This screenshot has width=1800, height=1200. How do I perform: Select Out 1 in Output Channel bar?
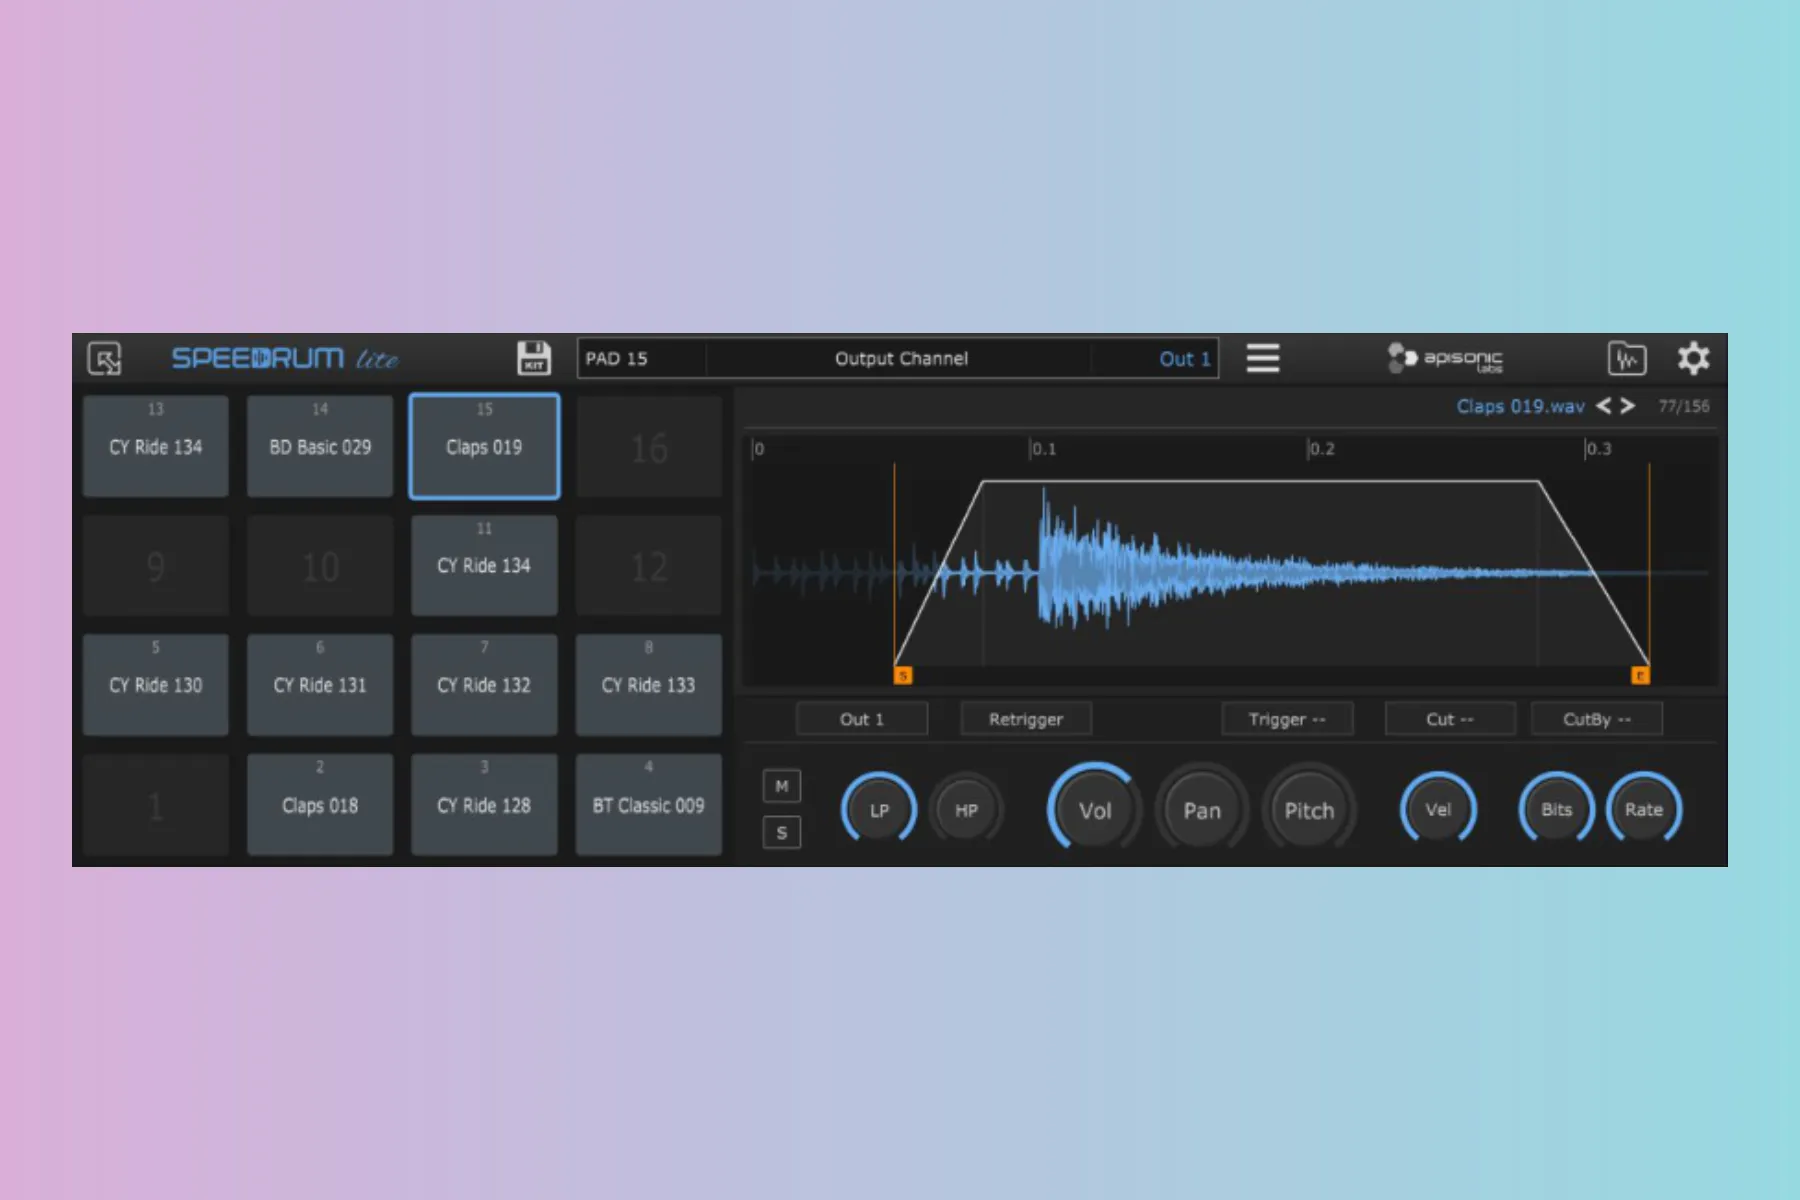(x=1184, y=359)
